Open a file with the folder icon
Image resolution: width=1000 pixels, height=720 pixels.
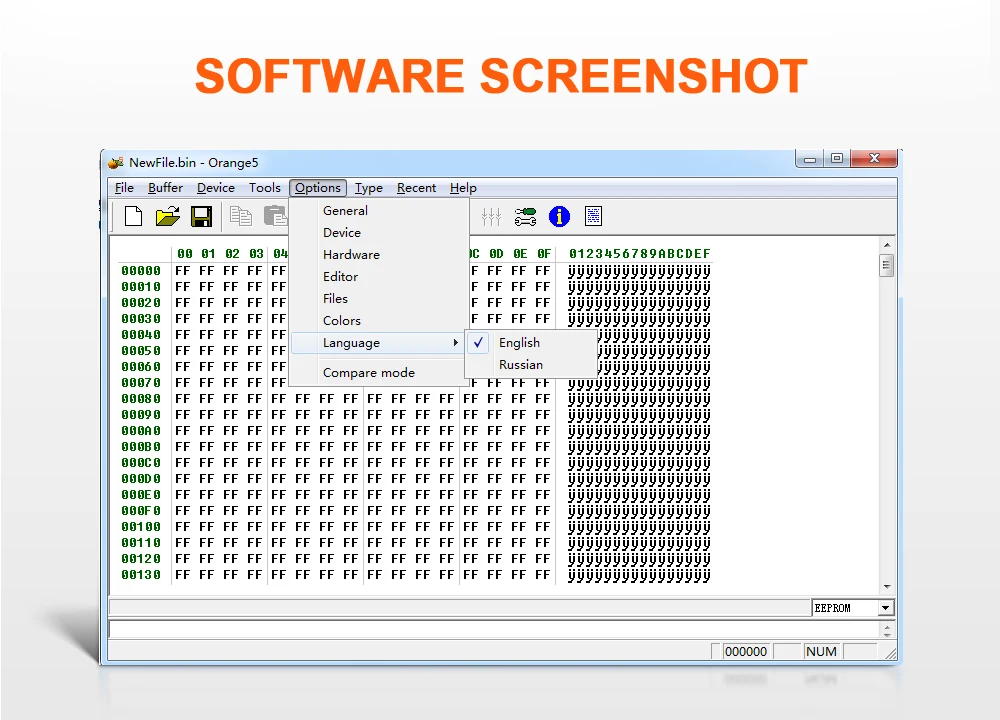click(x=168, y=217)
